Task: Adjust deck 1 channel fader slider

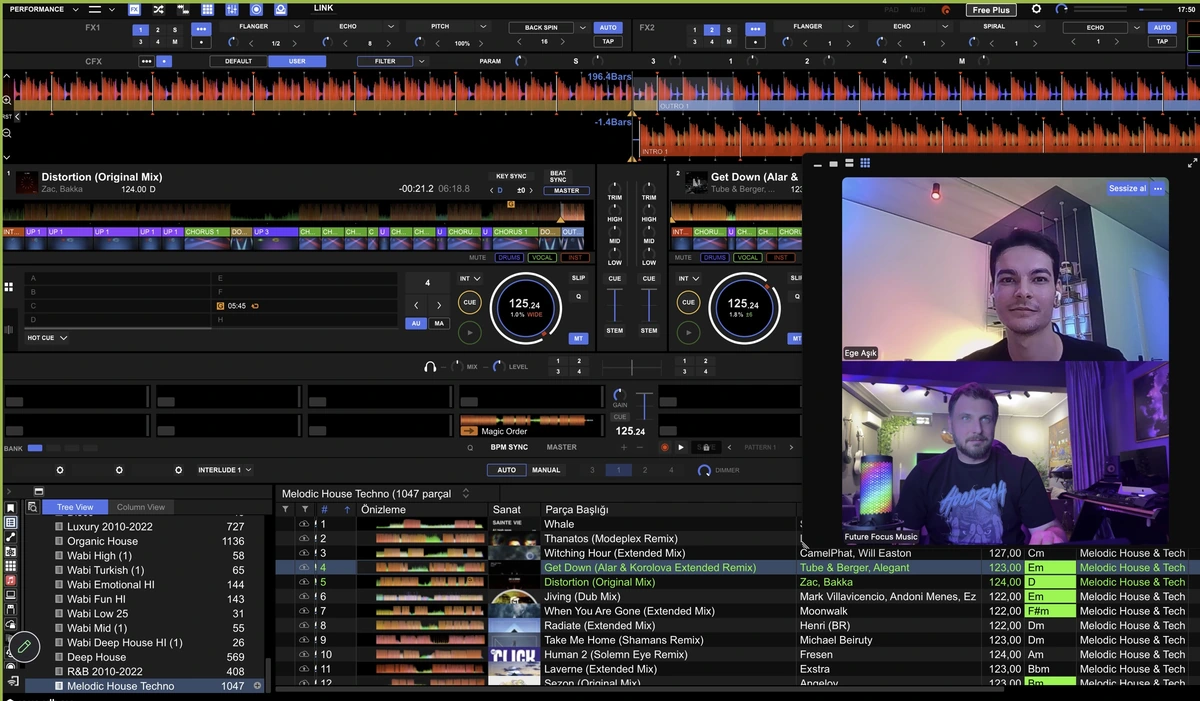Action: click(615, 304)
